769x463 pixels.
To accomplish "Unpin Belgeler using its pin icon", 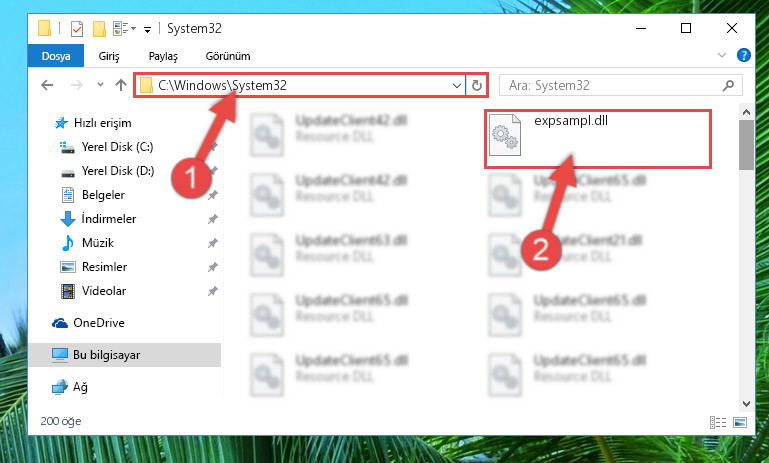I will click(212, 195).
